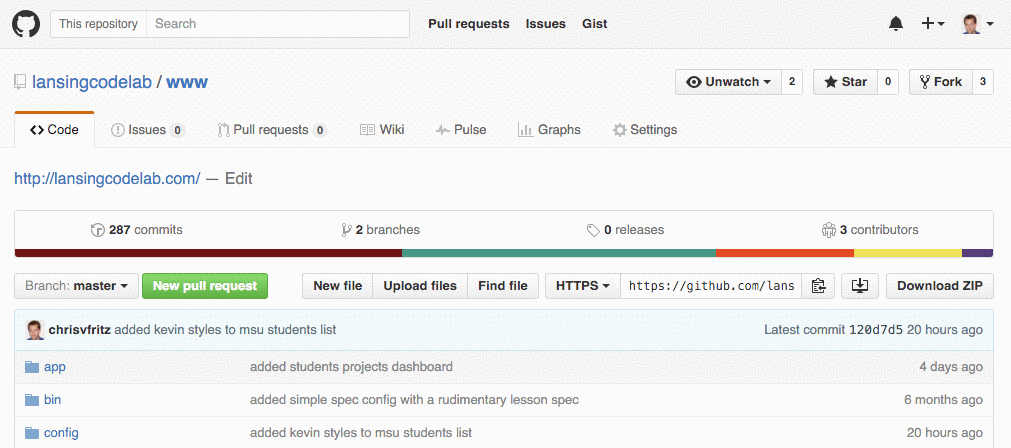Click Download ZIP button

click(940, 286)
